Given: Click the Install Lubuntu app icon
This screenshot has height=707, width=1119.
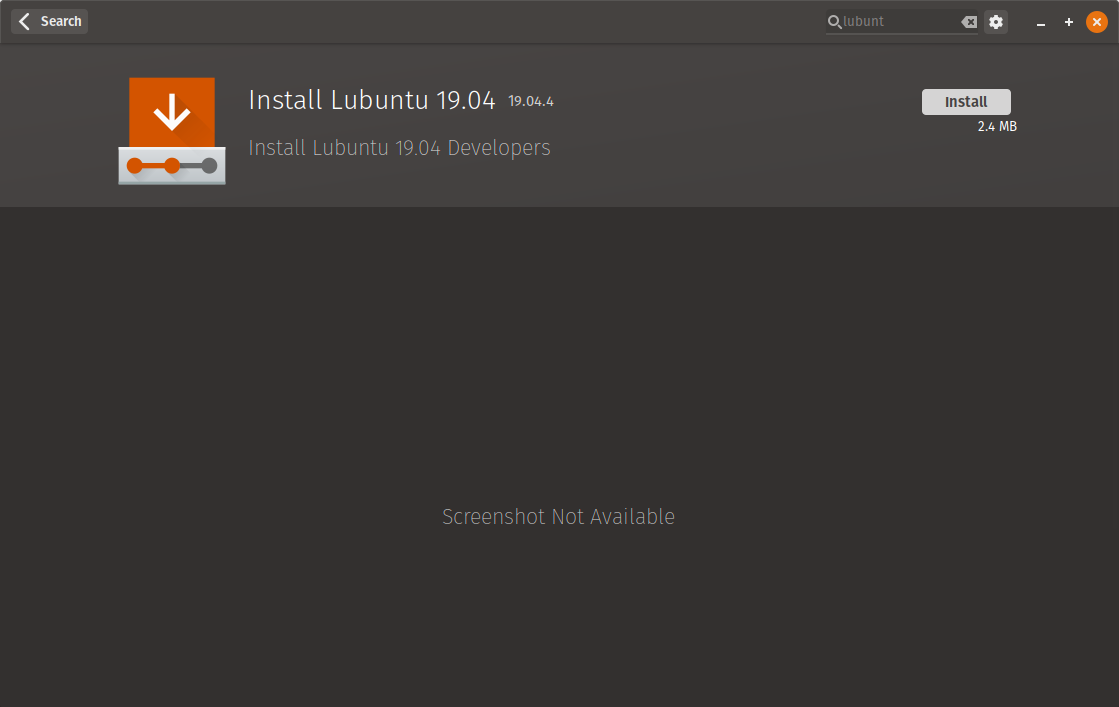Looking at the screenshot, I should [172, 131].
